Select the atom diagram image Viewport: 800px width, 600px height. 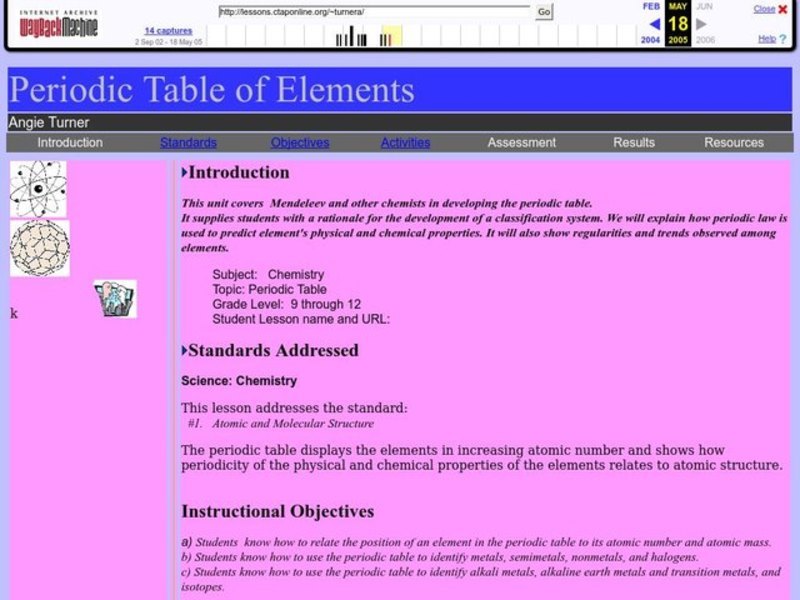click(36, 187)
